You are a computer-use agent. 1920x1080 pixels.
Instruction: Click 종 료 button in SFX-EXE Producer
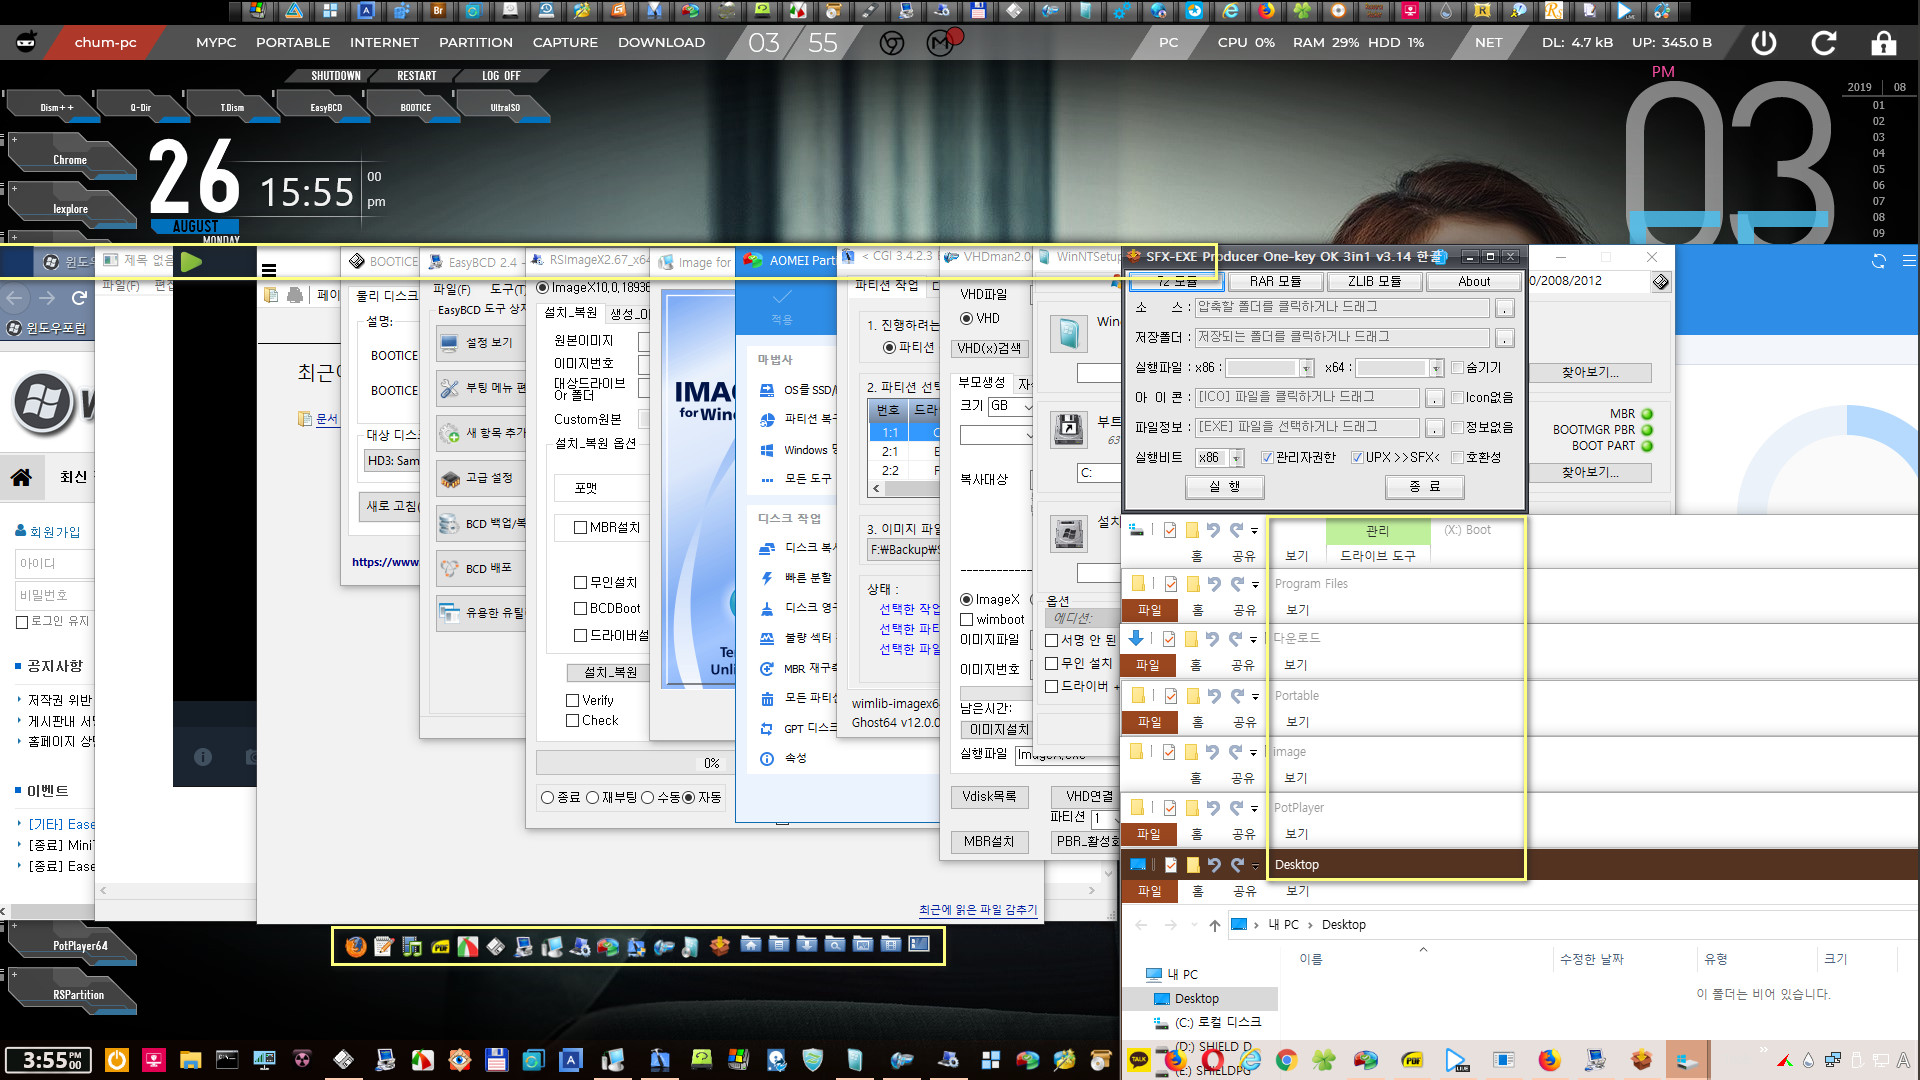tap(1424, 487)
